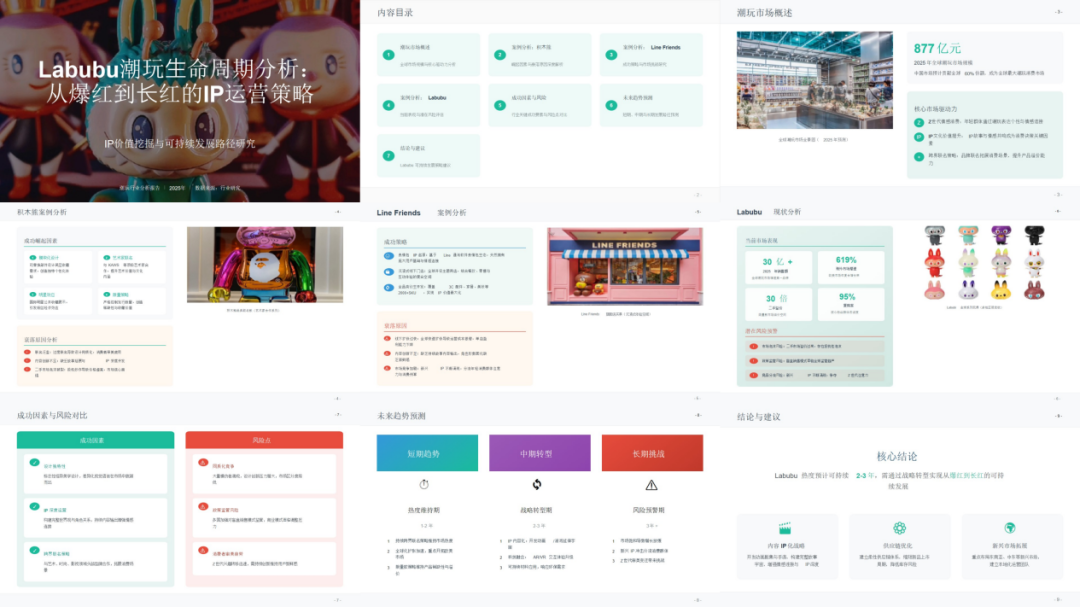Select the 当前市场表现 heading
The image size is (1080, 607).
coord(761,240)
